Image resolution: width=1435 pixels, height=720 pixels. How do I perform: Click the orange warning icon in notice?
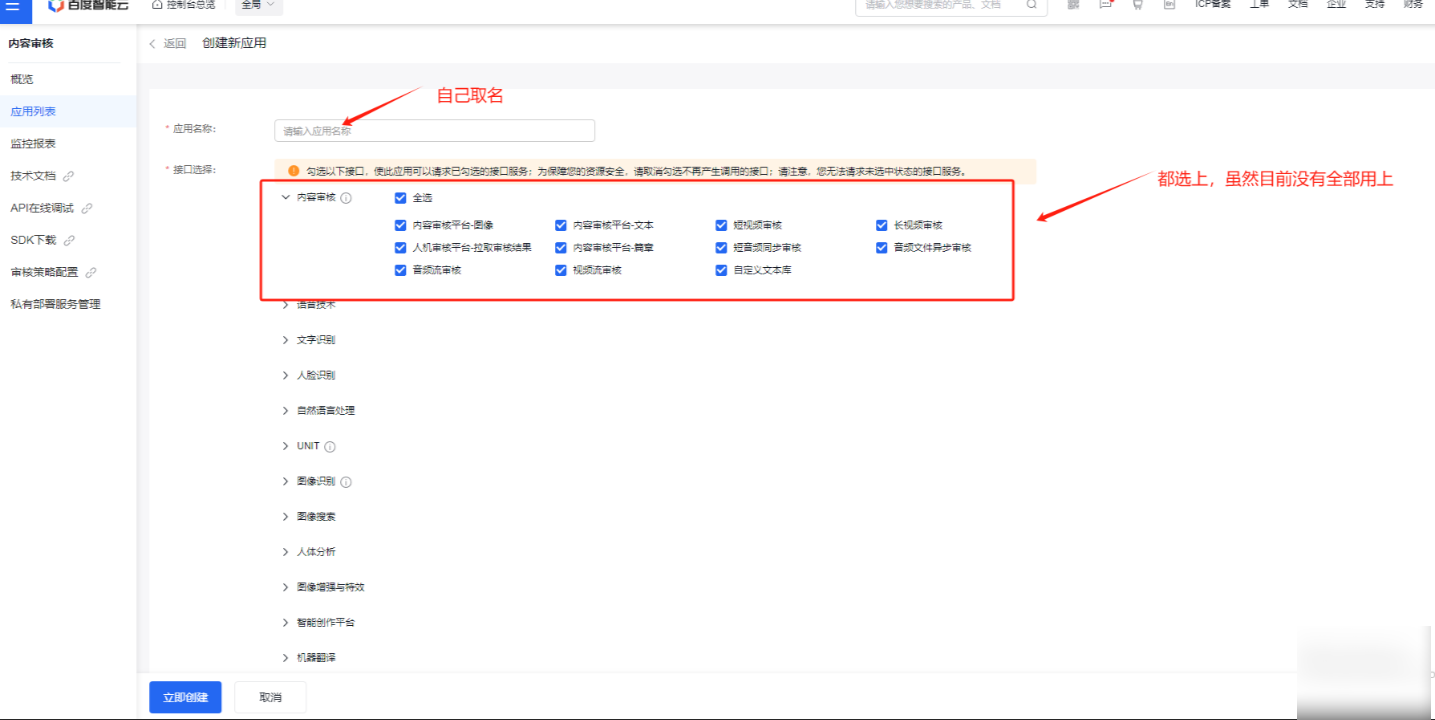pos(294,171)
